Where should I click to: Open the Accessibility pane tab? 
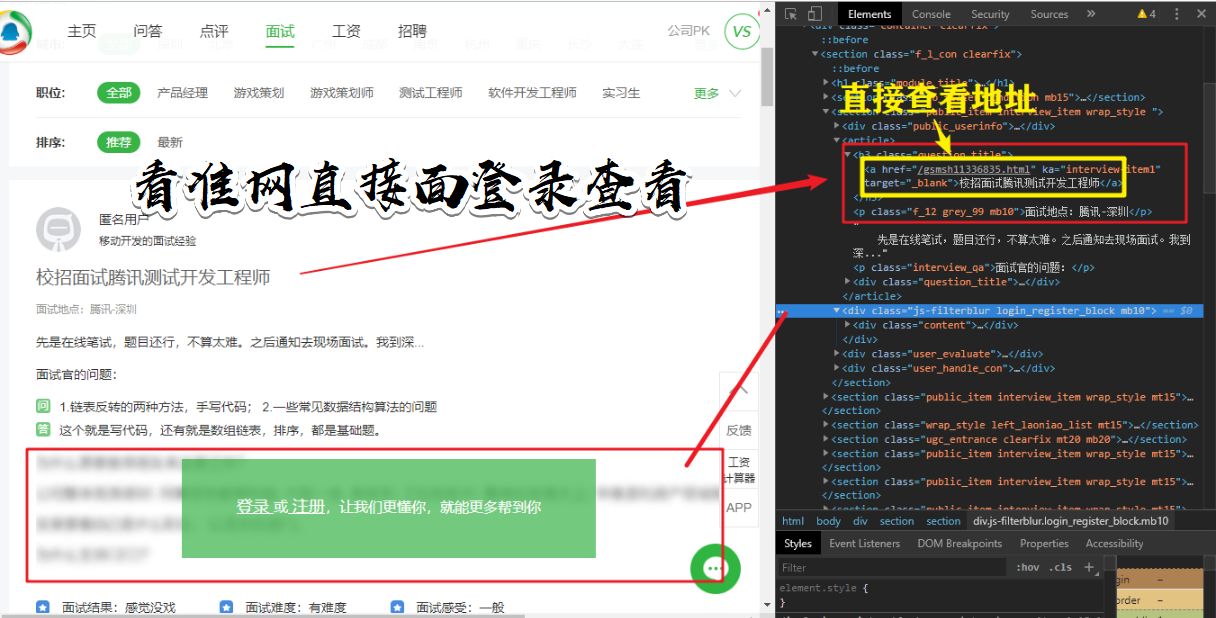click(1114, 544)
